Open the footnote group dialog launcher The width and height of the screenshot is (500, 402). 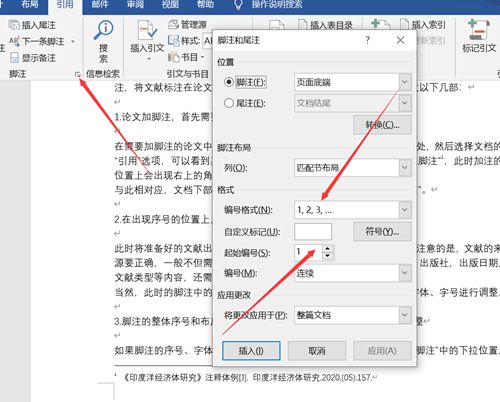click(x=78, y=75)
